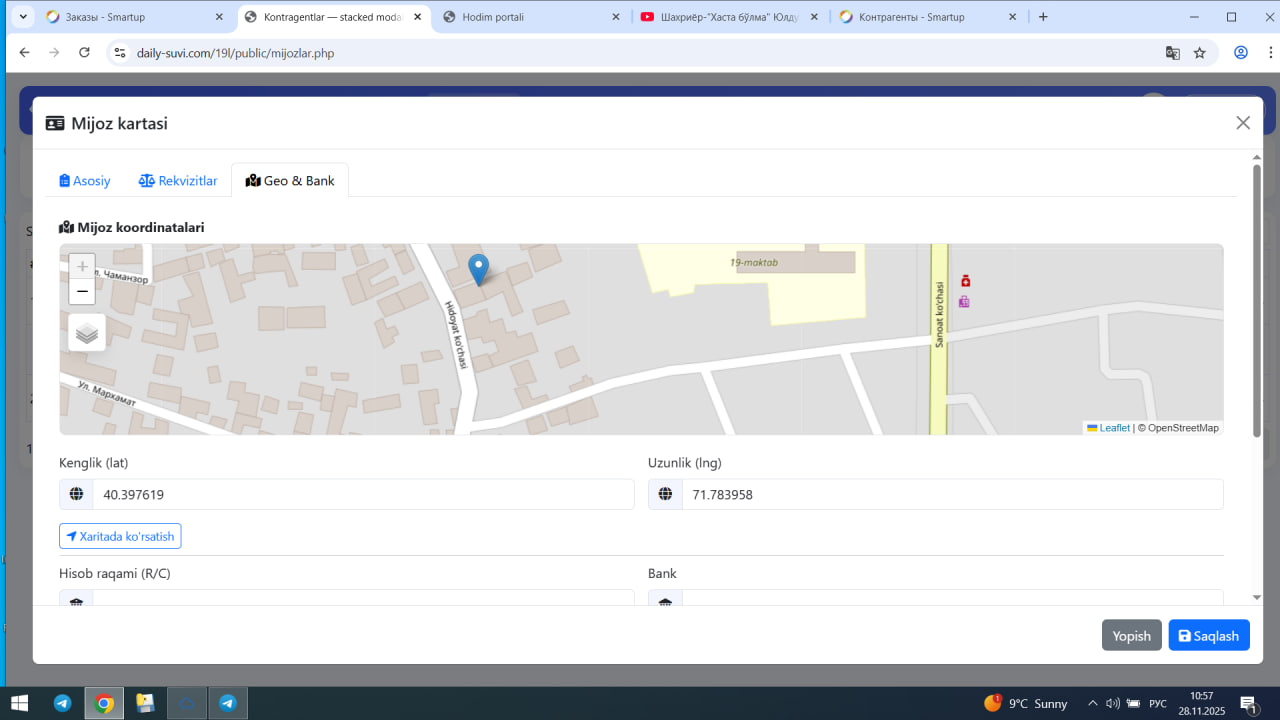The height and width of the screenshot is (720, 1280).
Task: Close the Mijoz kartasi modal with X
Action: [1243, 123]
